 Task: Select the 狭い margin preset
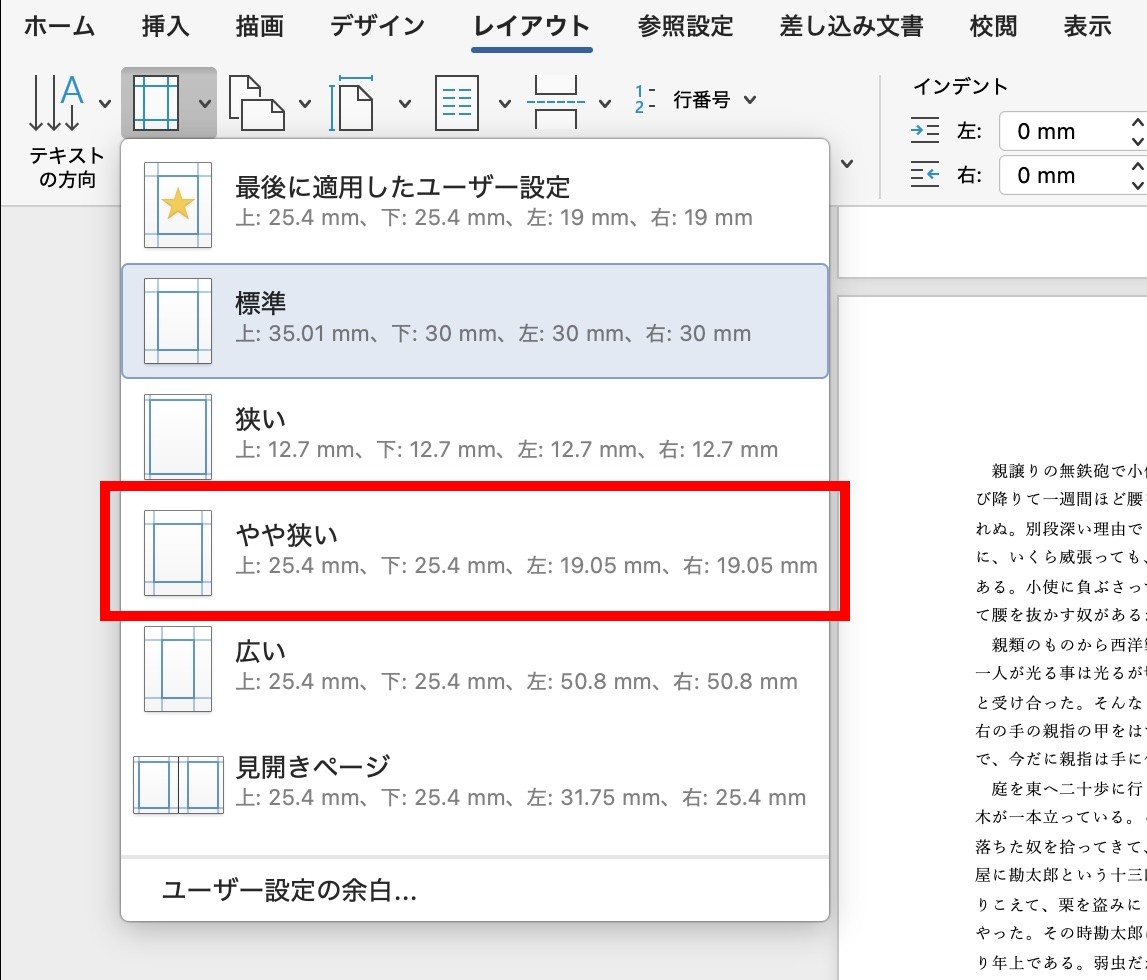(475, 437)
